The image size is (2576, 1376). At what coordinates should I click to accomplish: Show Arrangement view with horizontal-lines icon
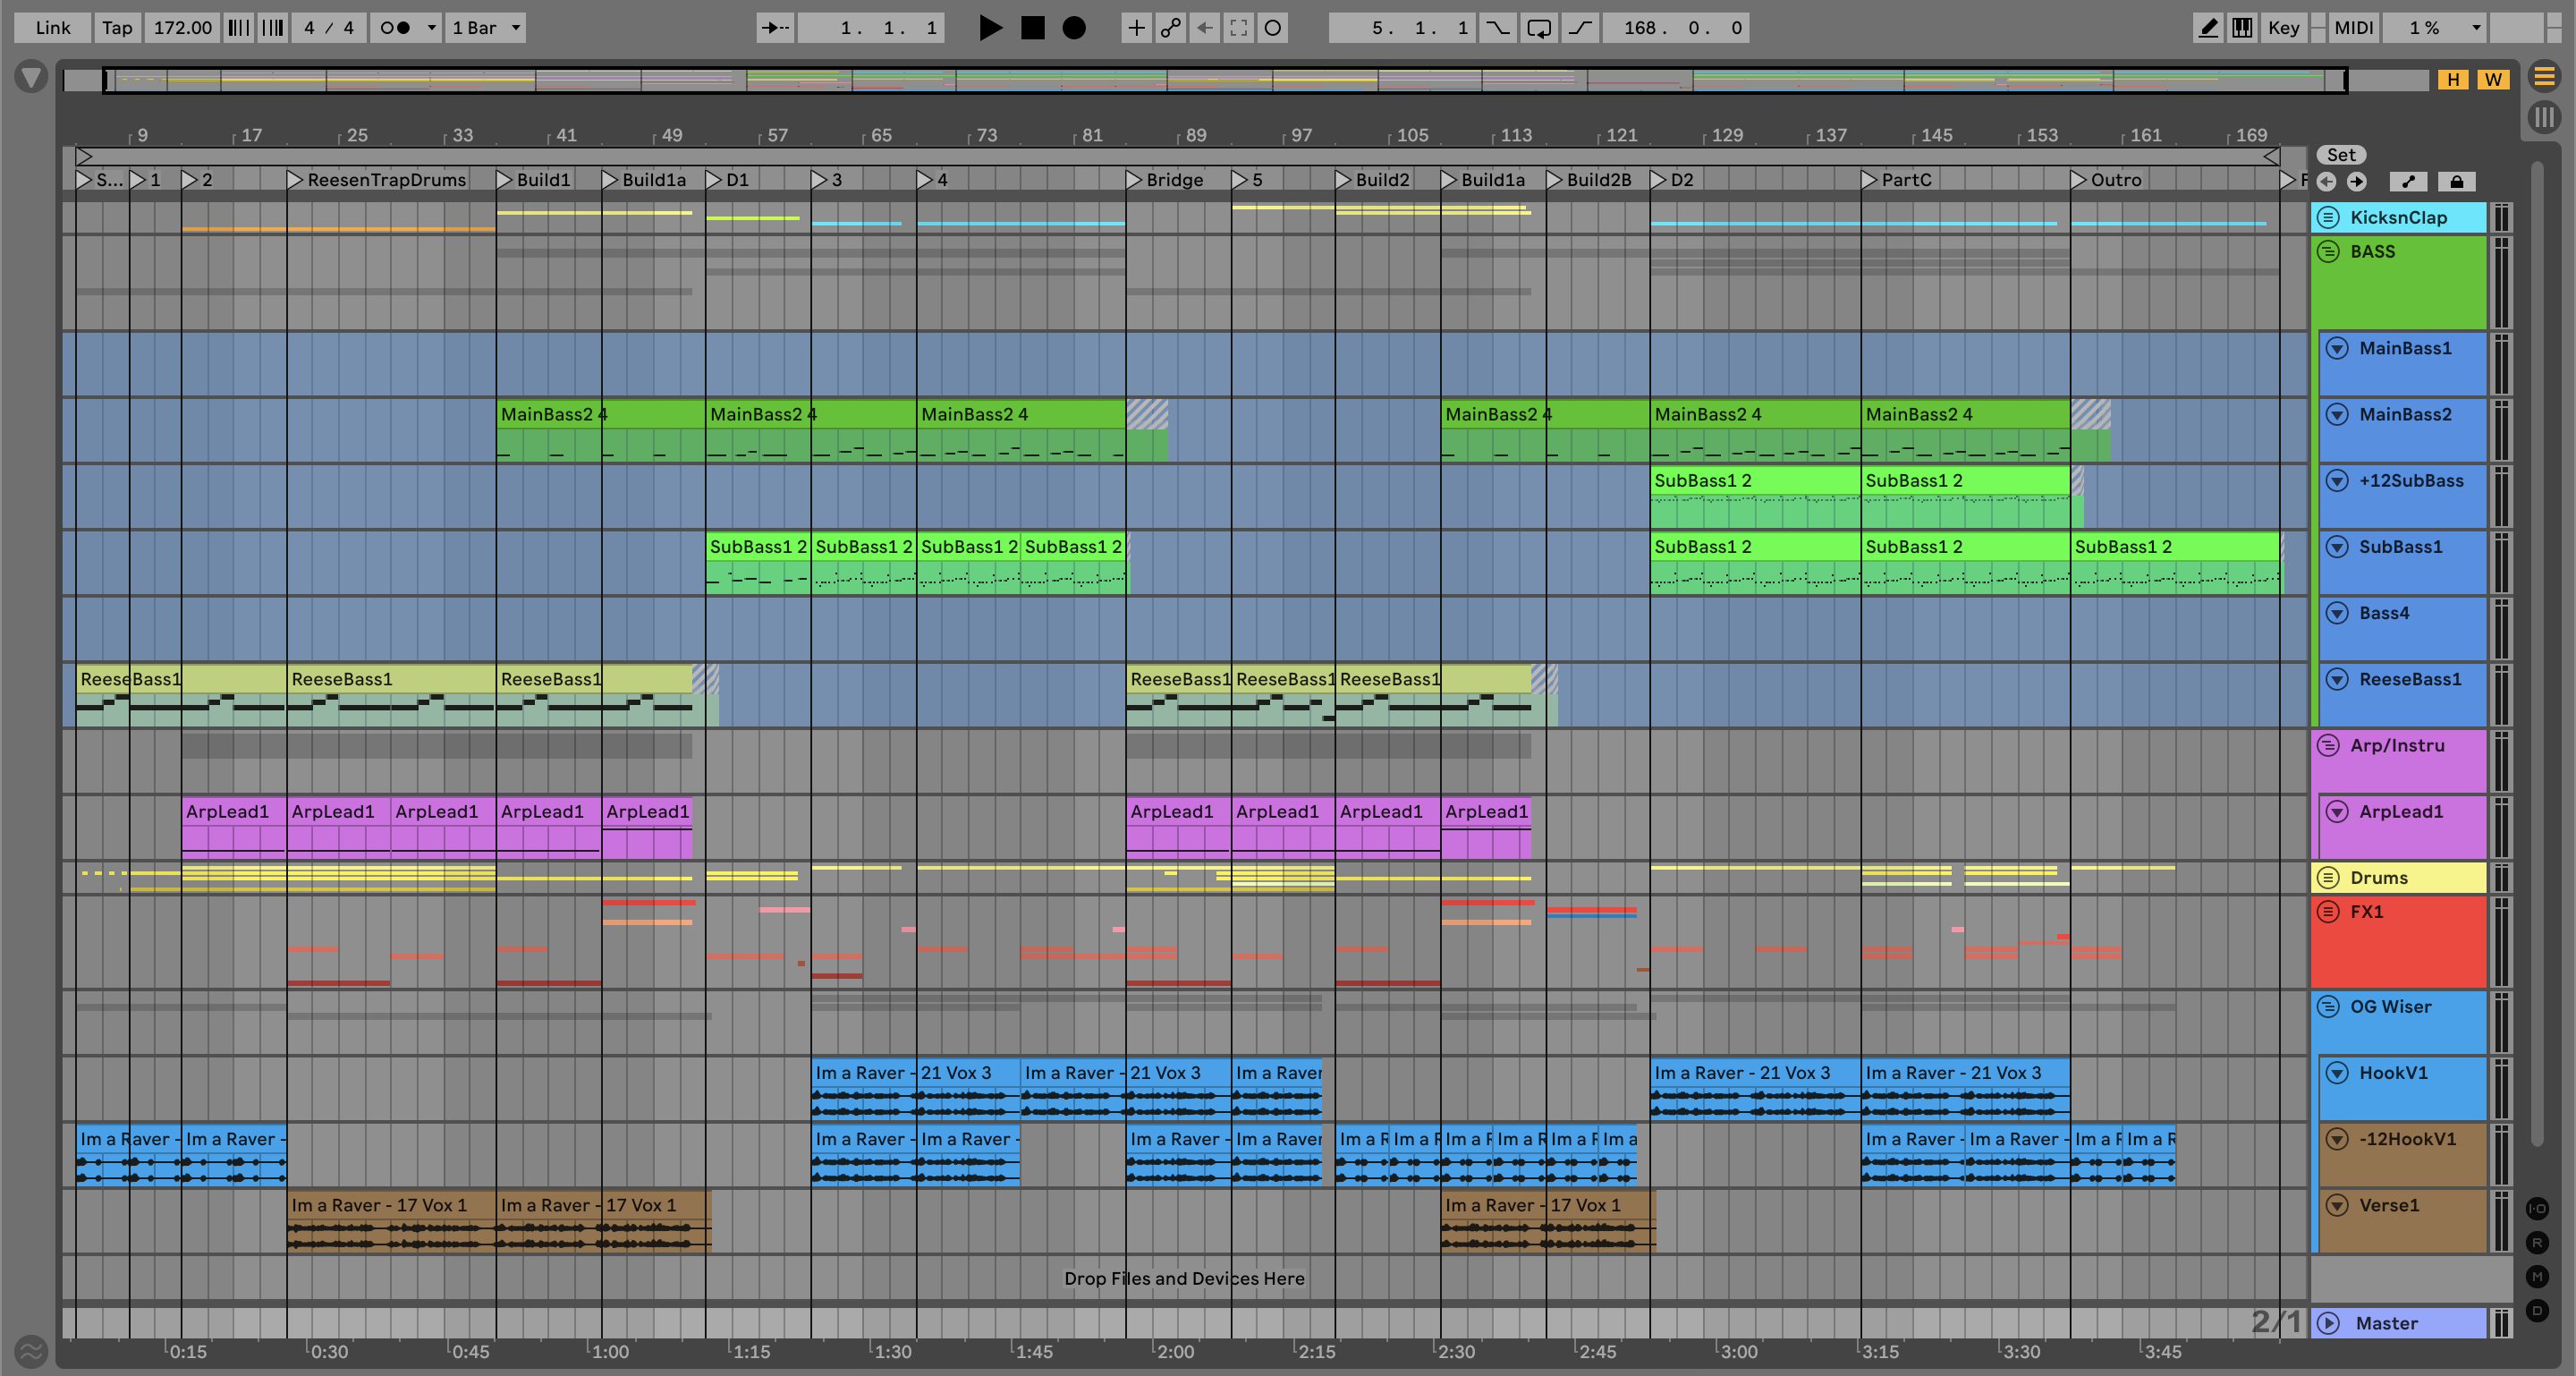click(x=2544, y=76)
